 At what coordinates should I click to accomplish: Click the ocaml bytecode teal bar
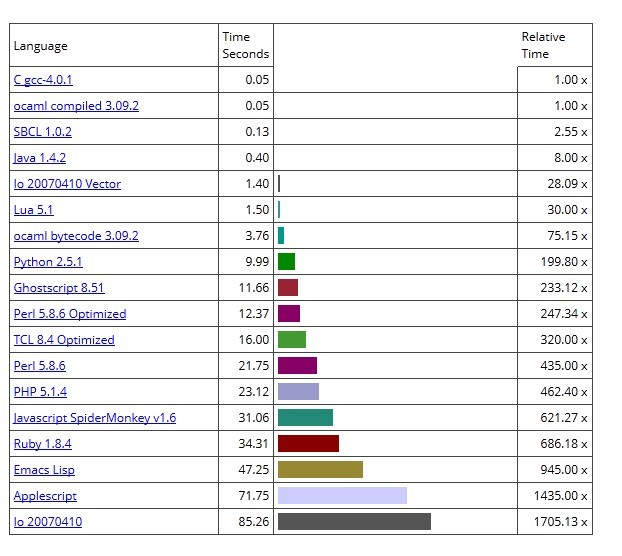click(x=281, y=236)
